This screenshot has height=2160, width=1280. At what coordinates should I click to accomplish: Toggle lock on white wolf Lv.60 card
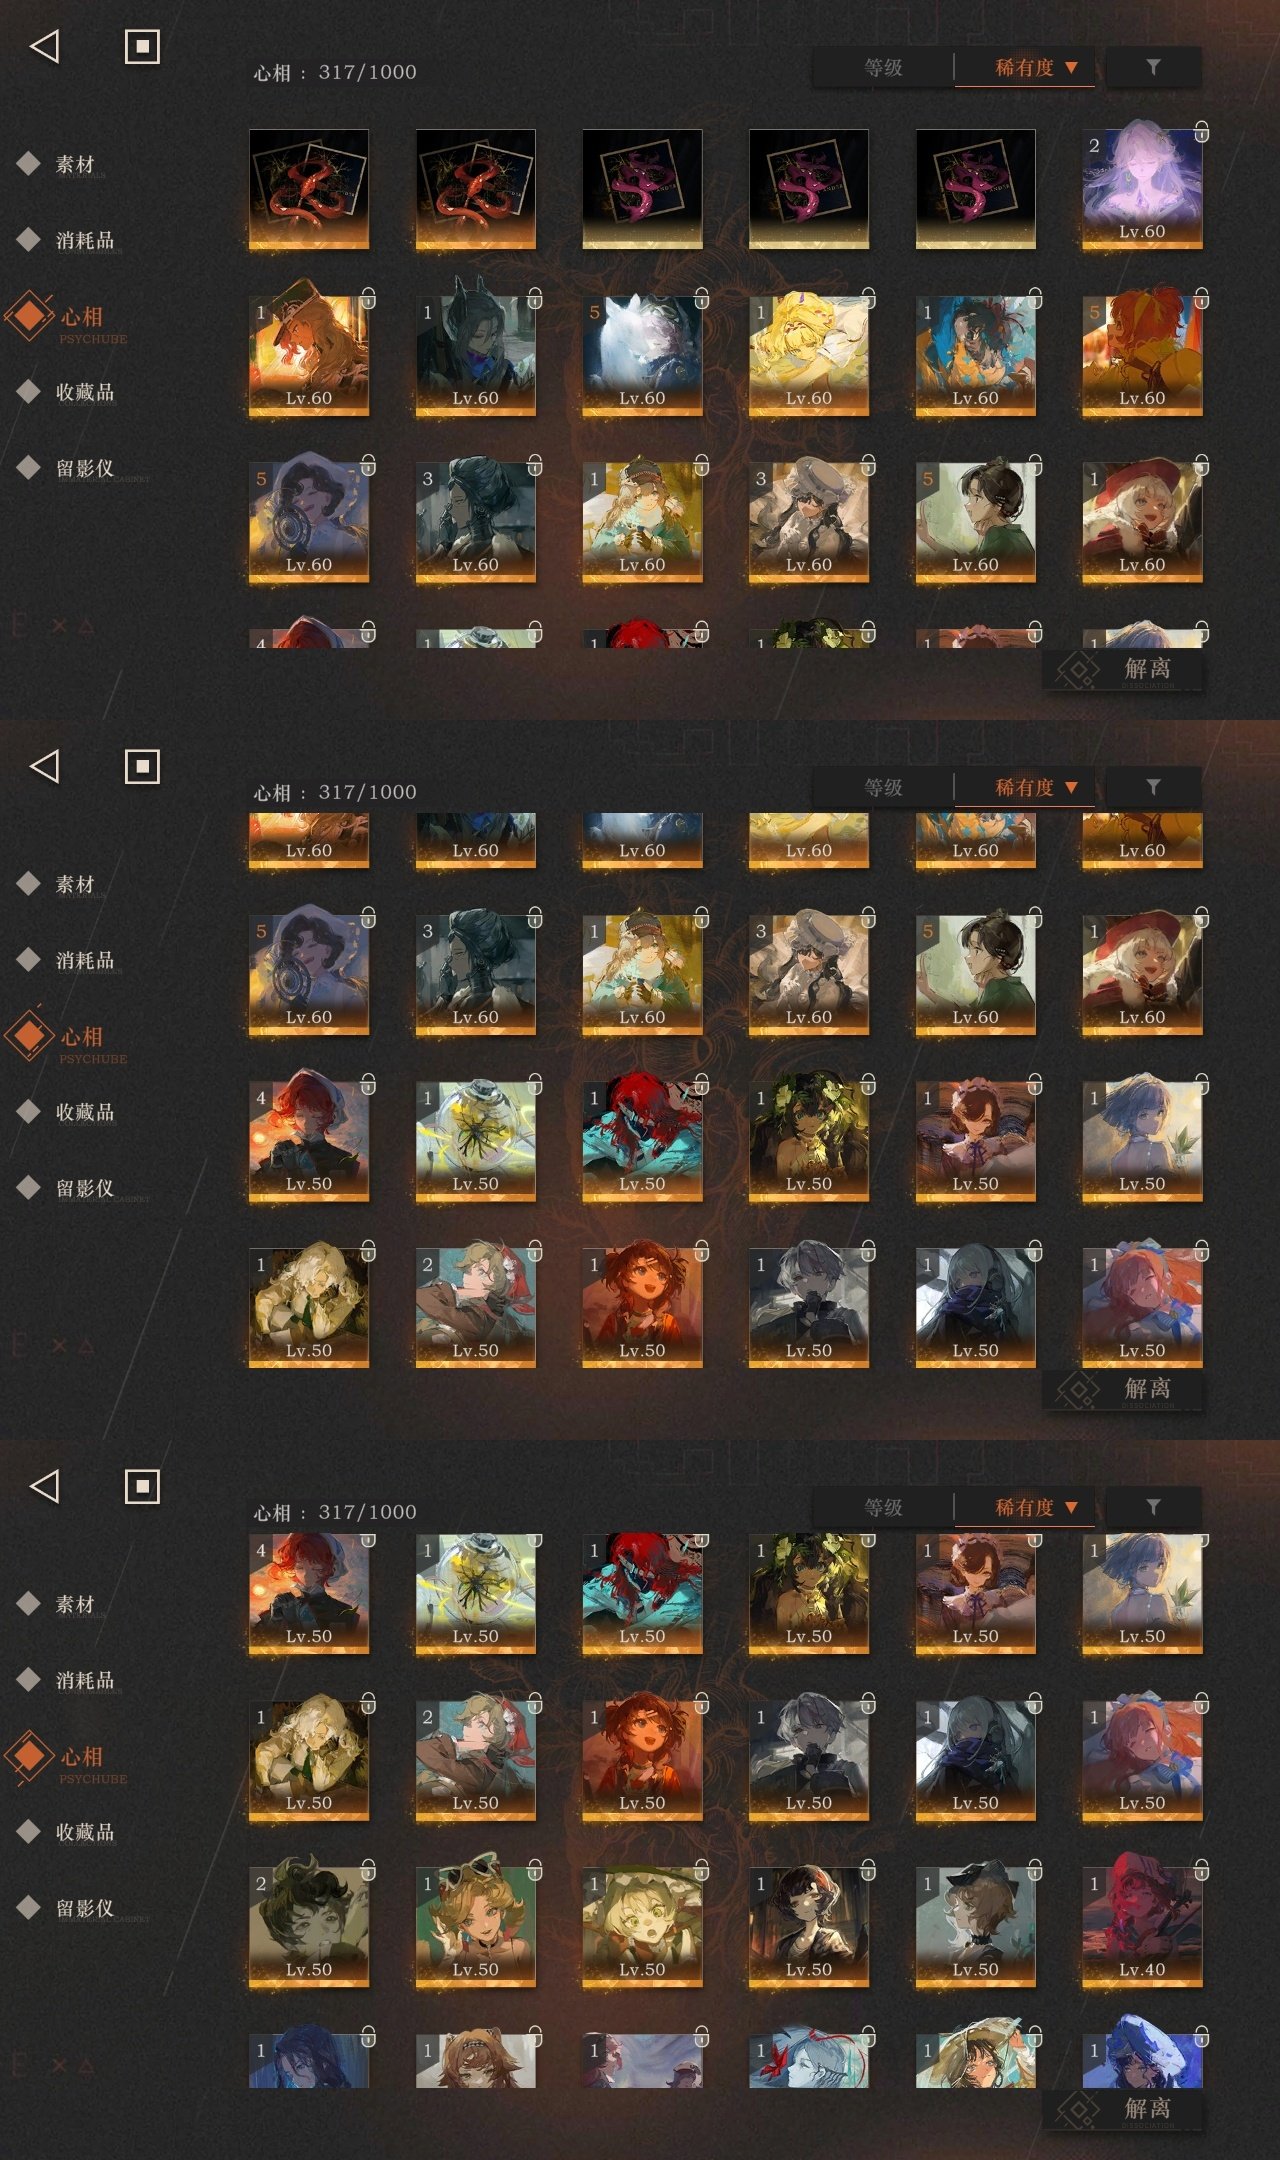(x=701, y=298)
